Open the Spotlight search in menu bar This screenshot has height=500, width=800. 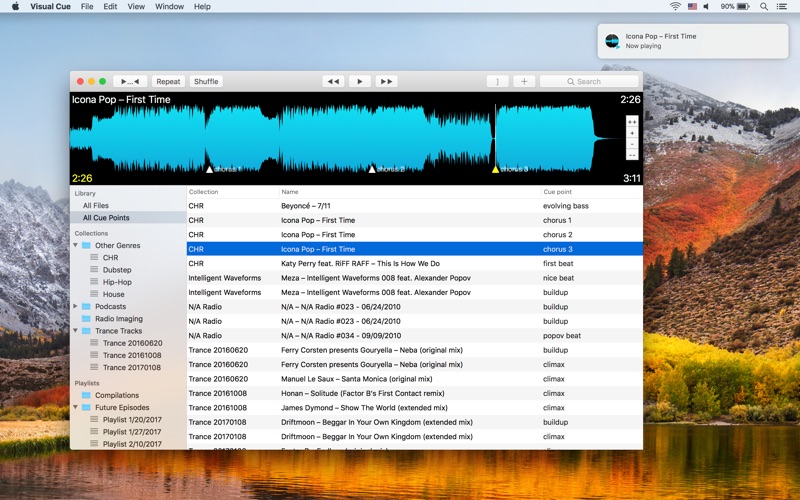tap(765, 6)
